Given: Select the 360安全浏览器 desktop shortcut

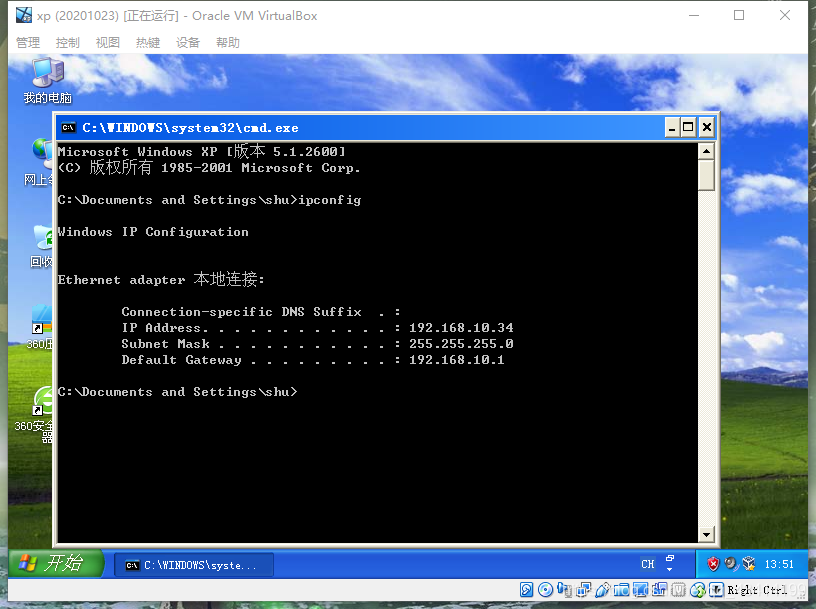Looking at the screenshot, I should [x=35, y=415].
